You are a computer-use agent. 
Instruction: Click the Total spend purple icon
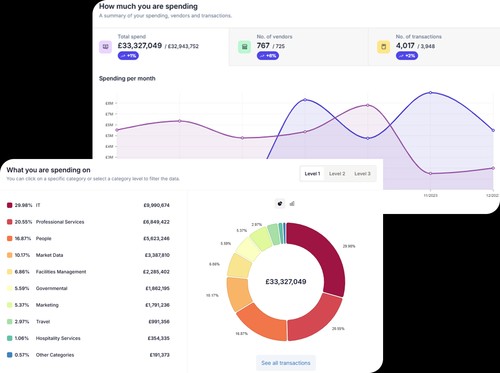(x=105, y=47)
